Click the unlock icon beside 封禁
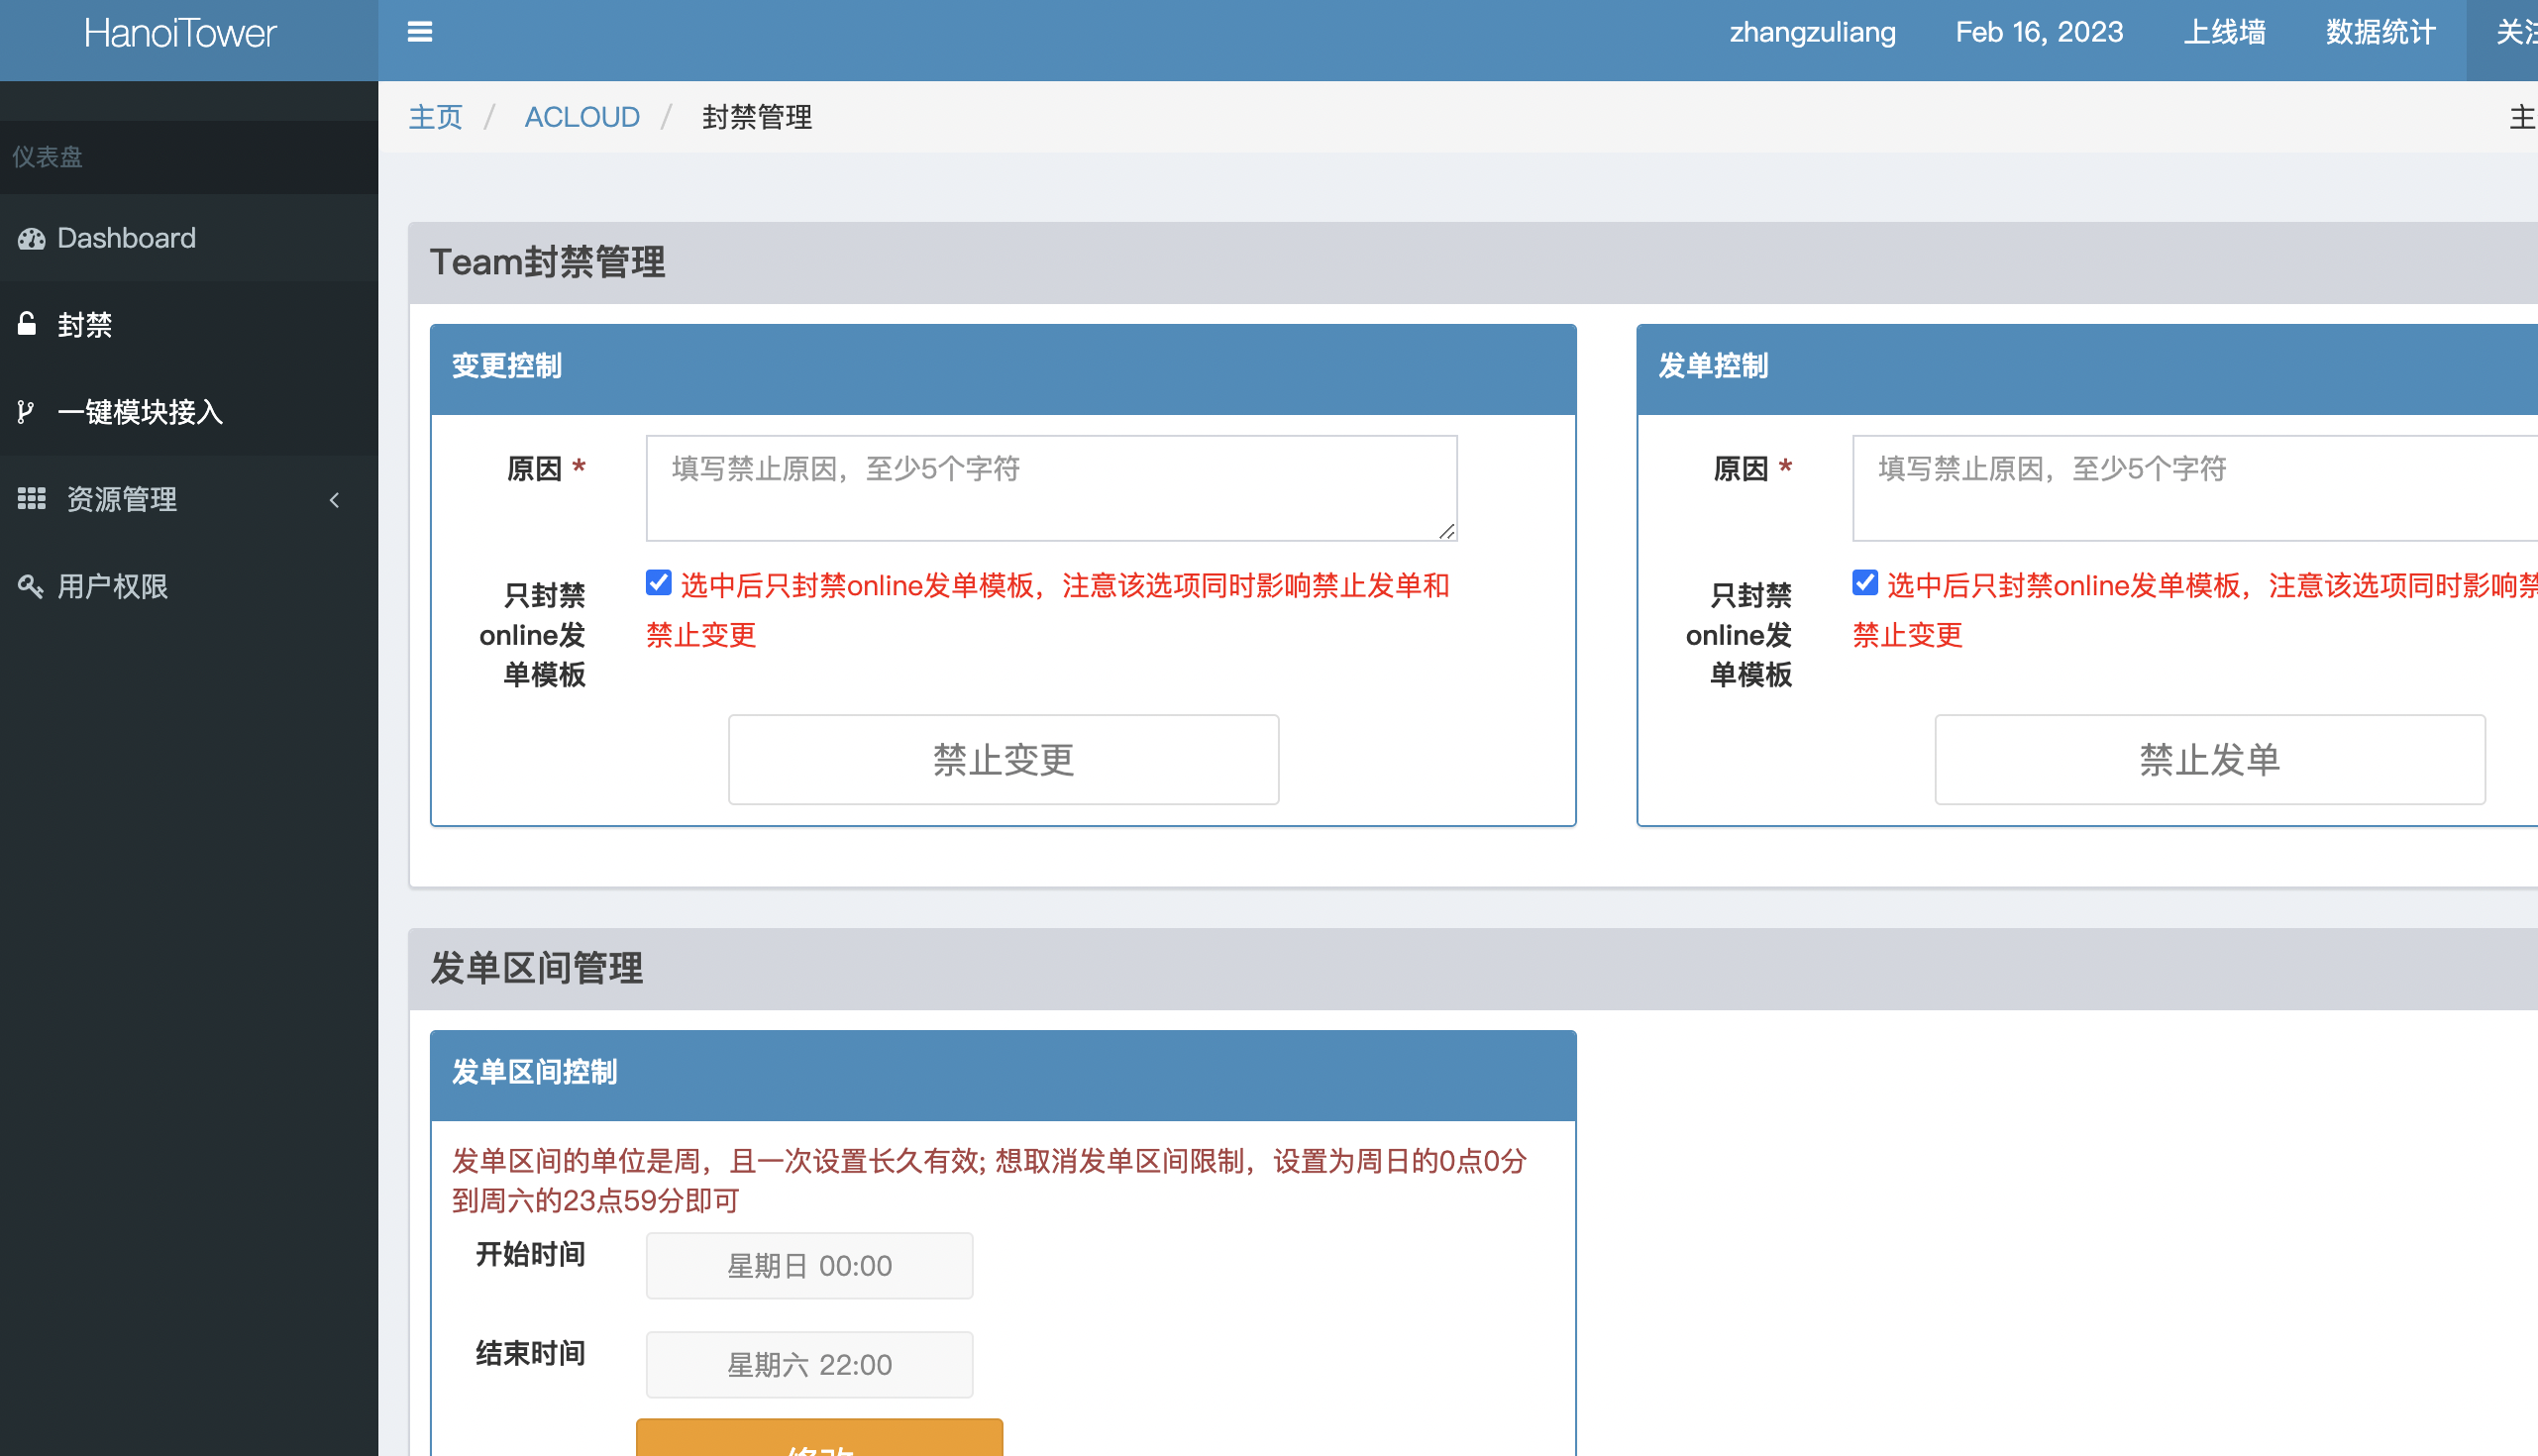The image size is (2538, 1456). 27,324
